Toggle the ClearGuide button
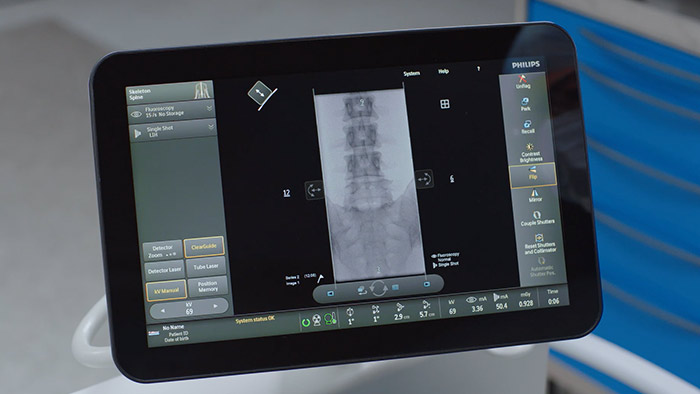Viewport: 700px width, 394px height. pyautogui.click(x=204, y=247)
